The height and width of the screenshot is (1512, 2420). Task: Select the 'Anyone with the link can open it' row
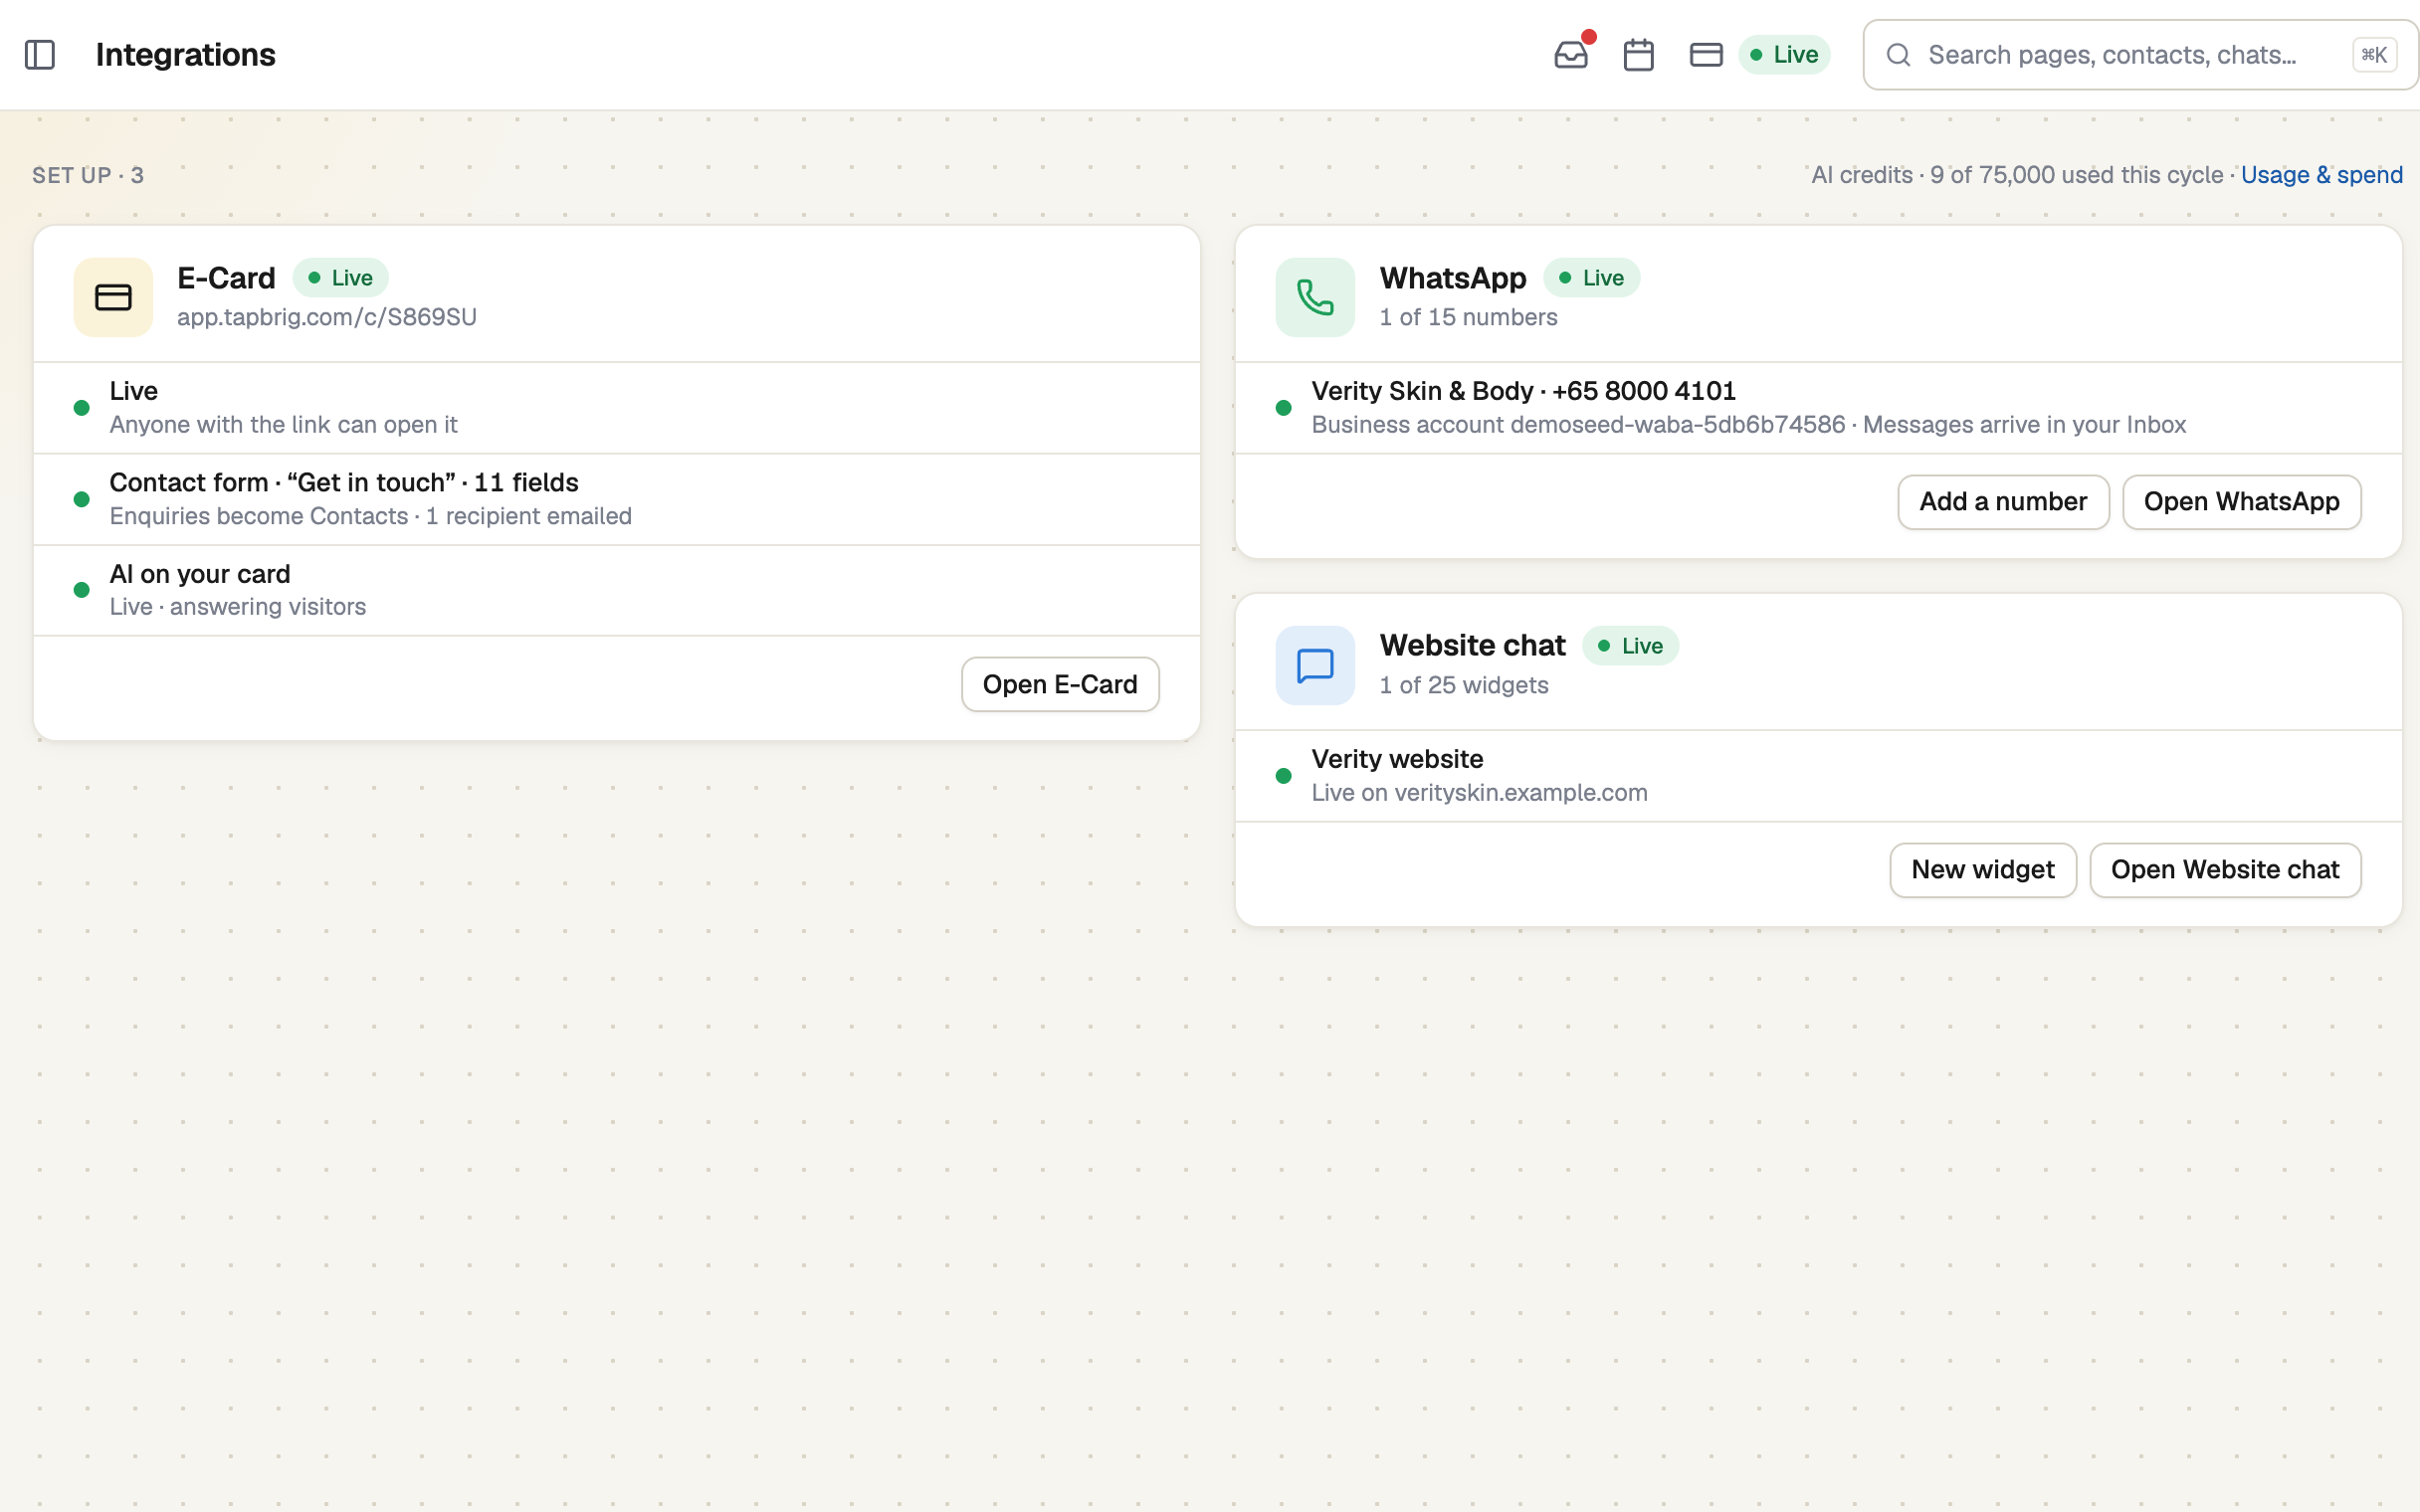tap(616, 407)
